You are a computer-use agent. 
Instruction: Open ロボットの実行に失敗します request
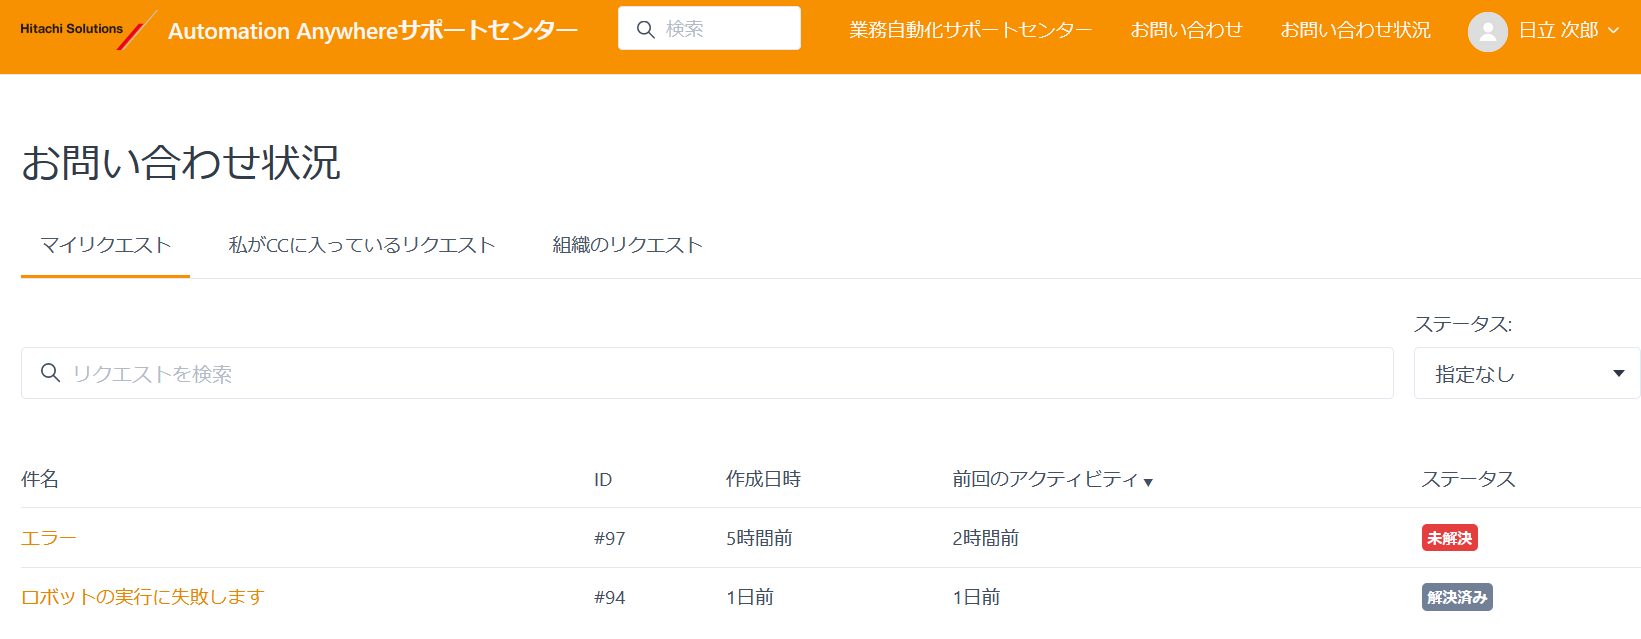pyautogui.click(x=142, y=597)
